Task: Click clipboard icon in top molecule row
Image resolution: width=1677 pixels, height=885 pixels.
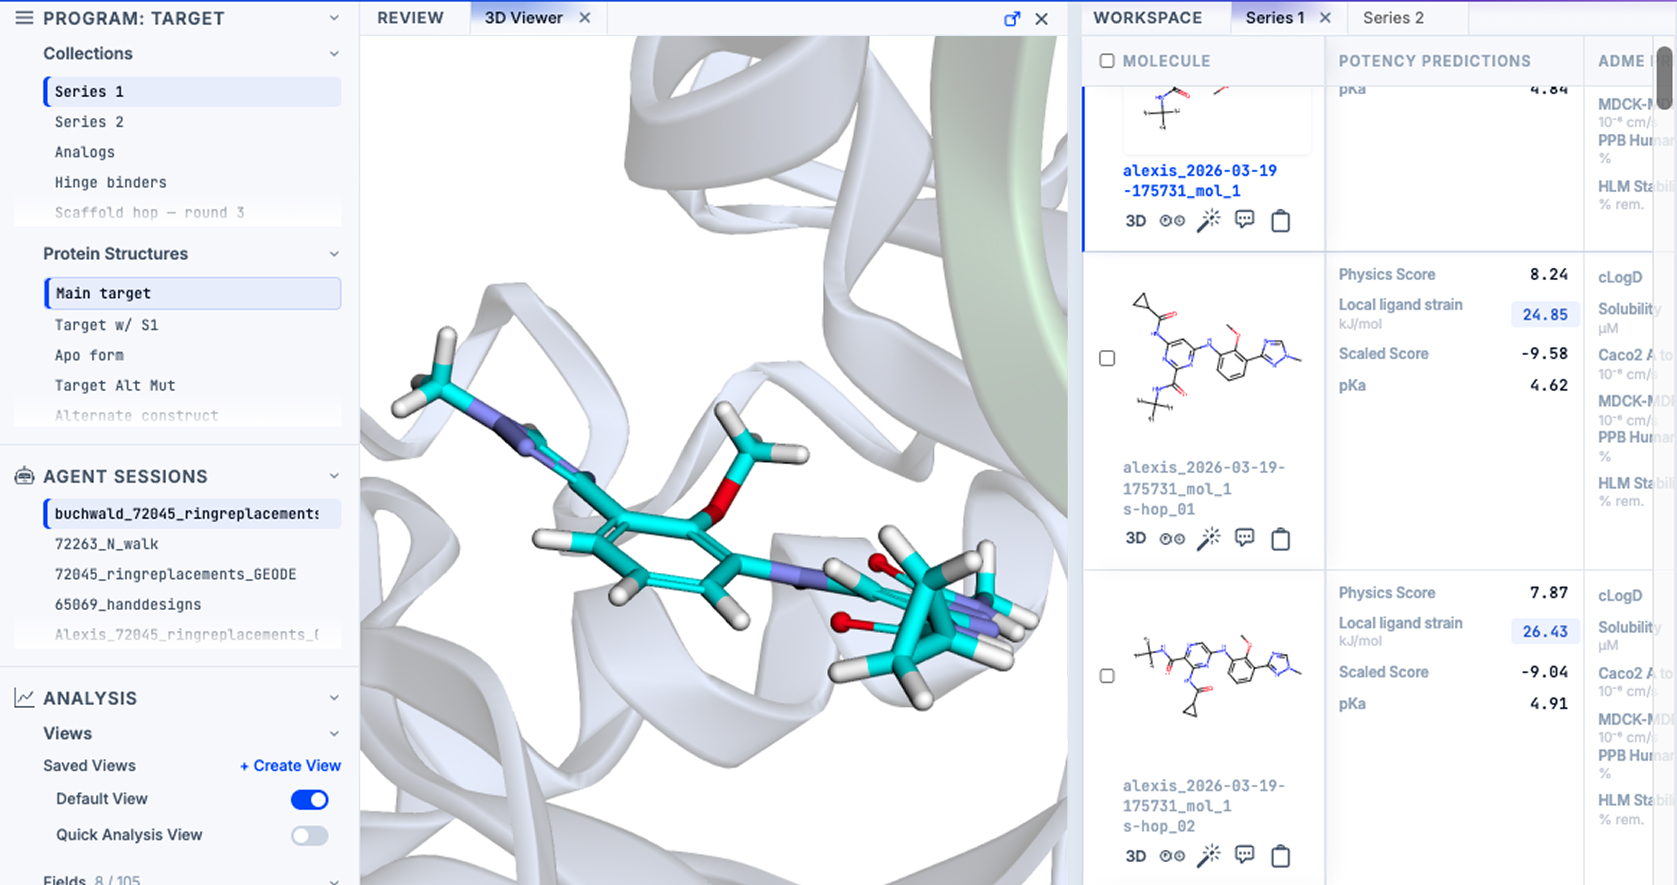Action: coord(1280,221)
